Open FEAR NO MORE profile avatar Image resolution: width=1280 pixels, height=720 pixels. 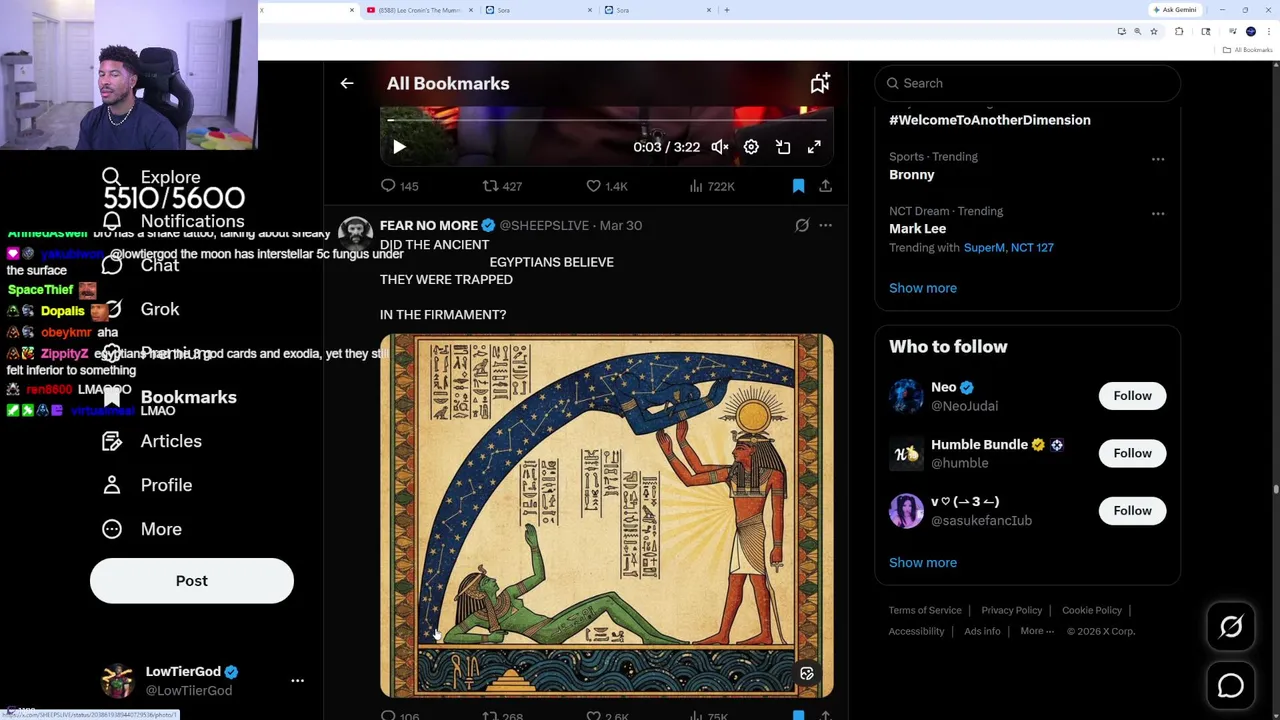[x=355, y=234]
